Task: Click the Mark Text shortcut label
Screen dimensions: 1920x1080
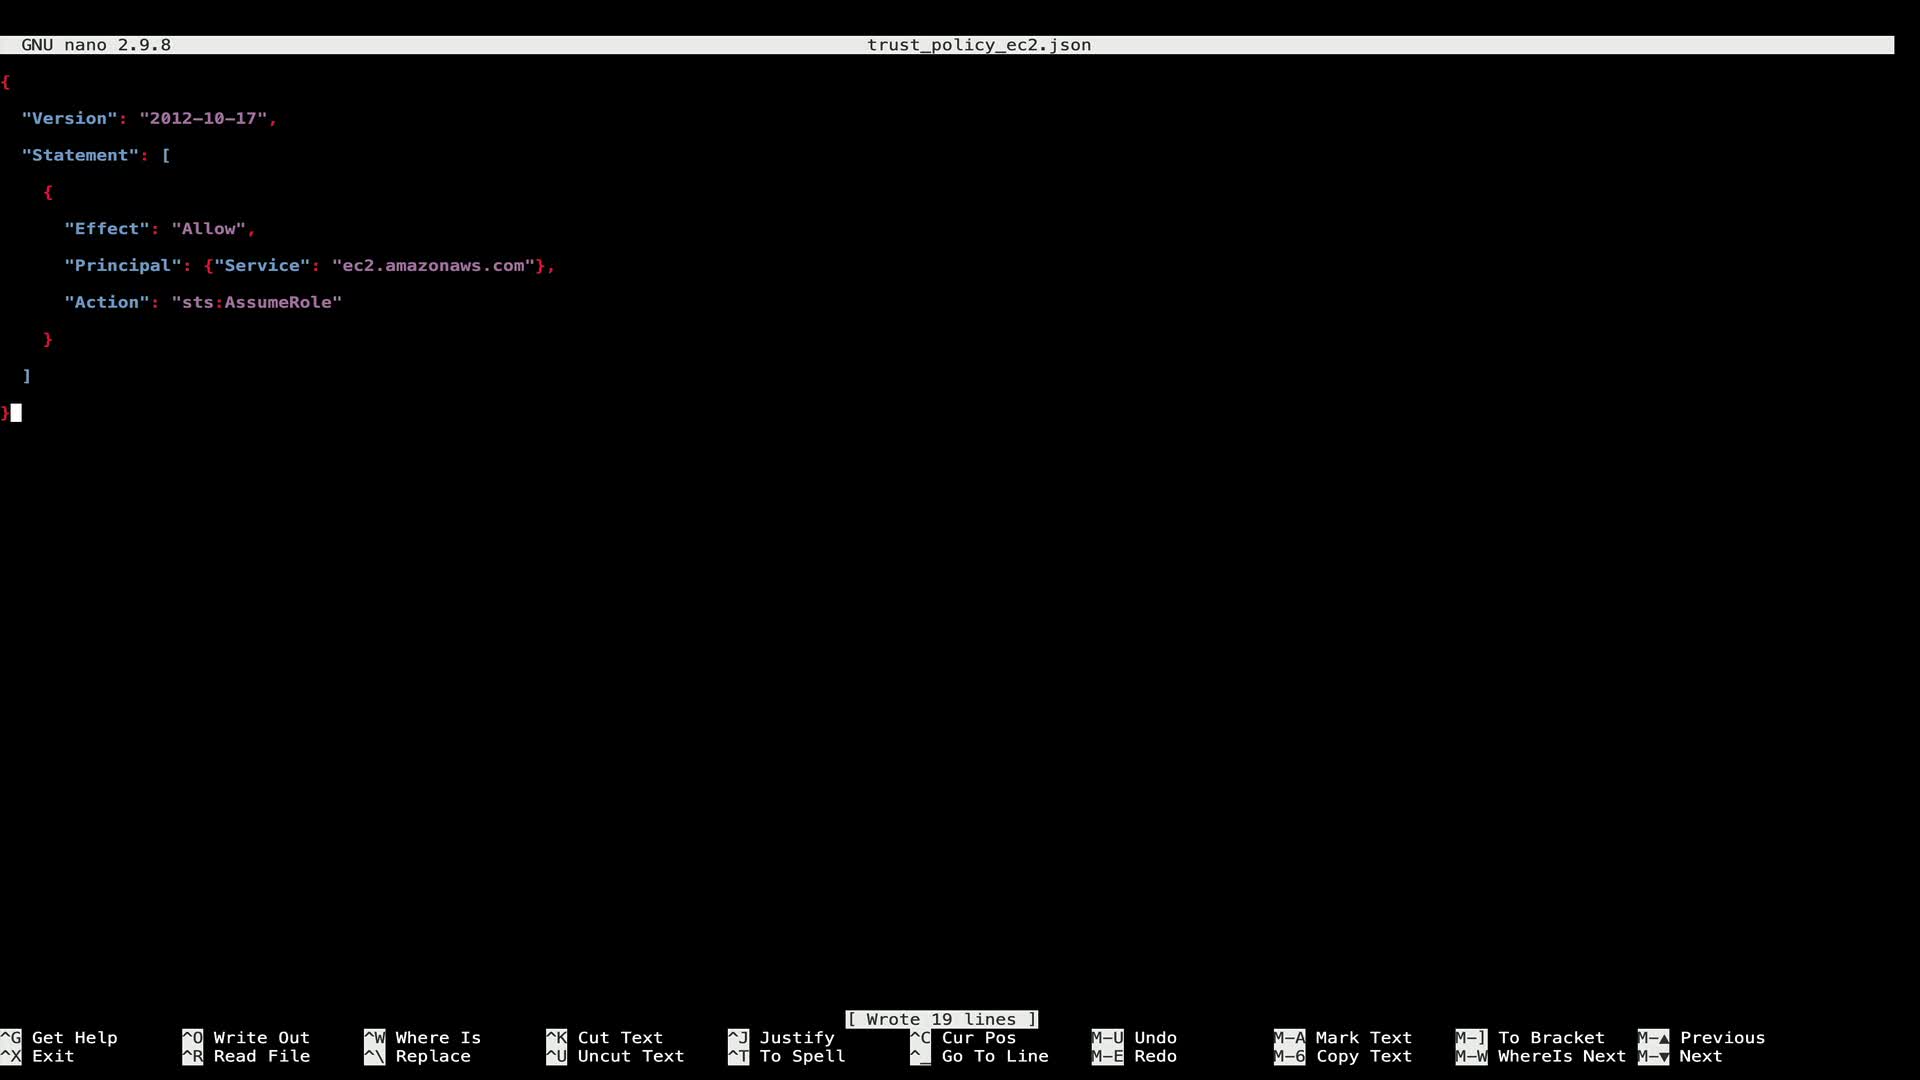Action: point(1363,1038)
